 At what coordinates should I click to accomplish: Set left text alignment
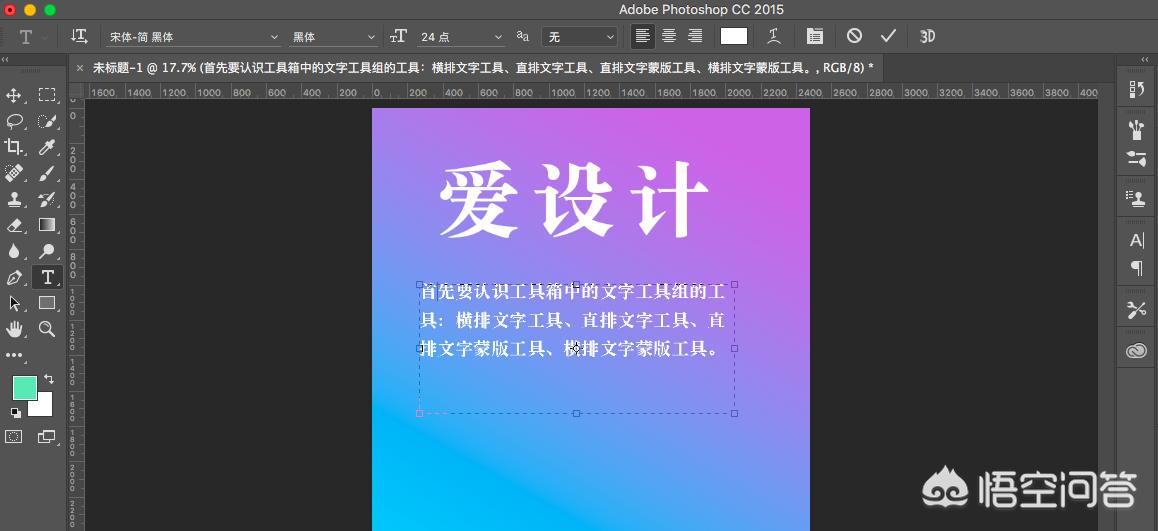(x=643, y=35)
